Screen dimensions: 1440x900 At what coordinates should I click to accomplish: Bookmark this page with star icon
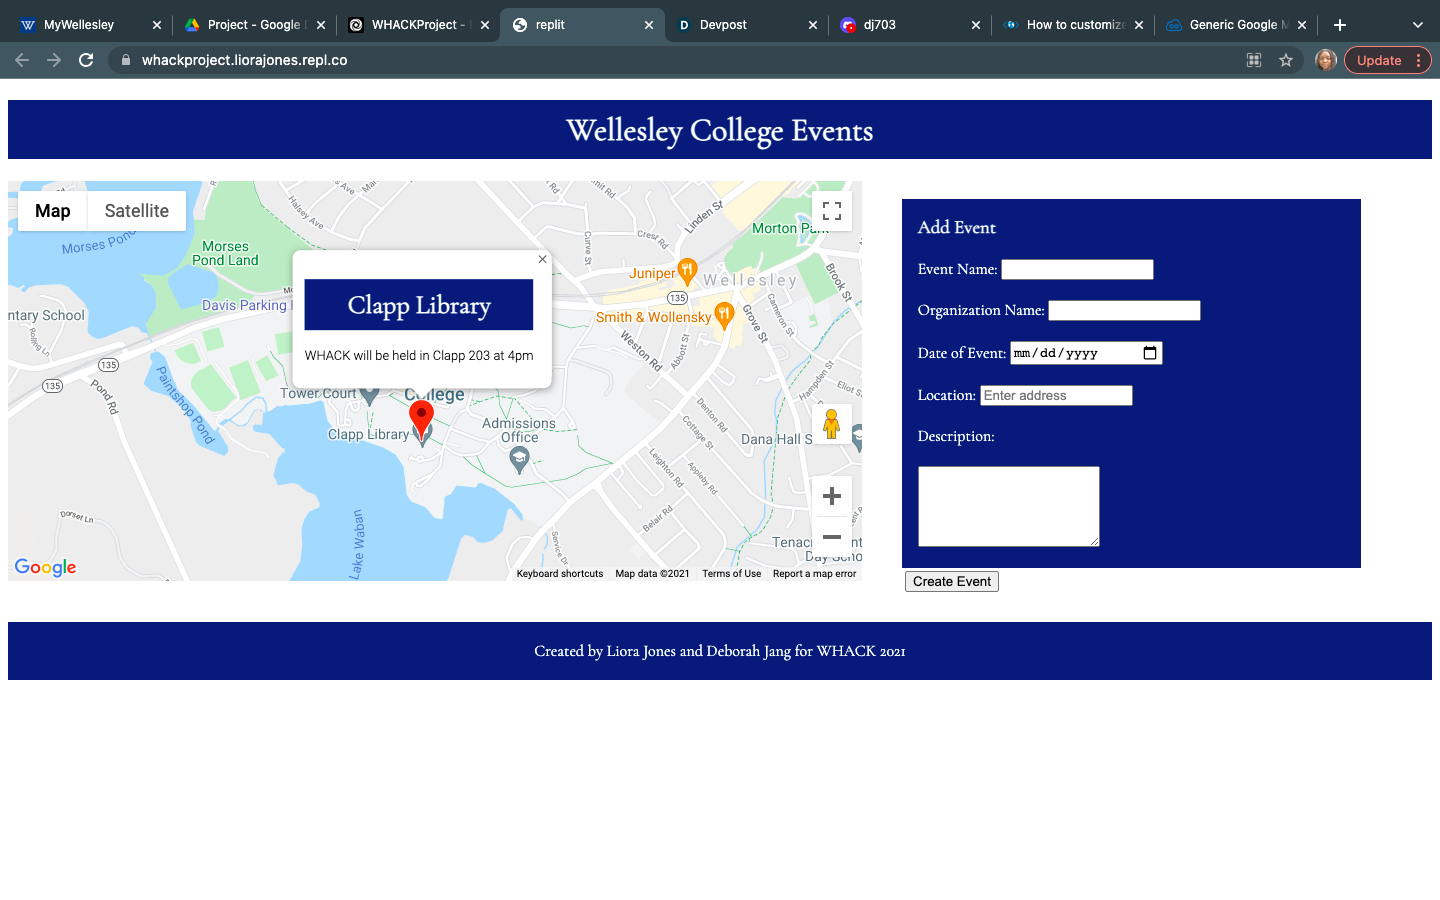(x=1286, y=60)
